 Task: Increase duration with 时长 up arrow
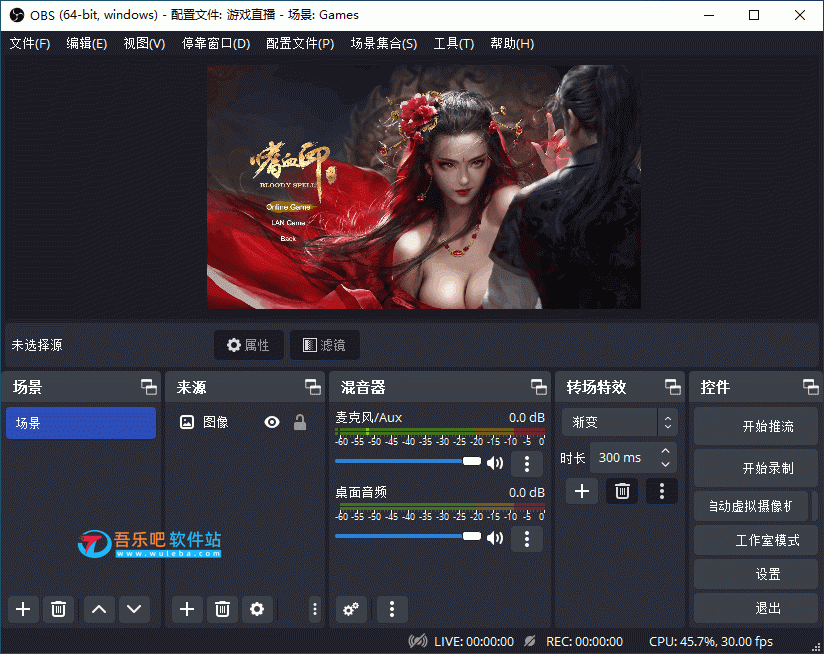(665, 451)
